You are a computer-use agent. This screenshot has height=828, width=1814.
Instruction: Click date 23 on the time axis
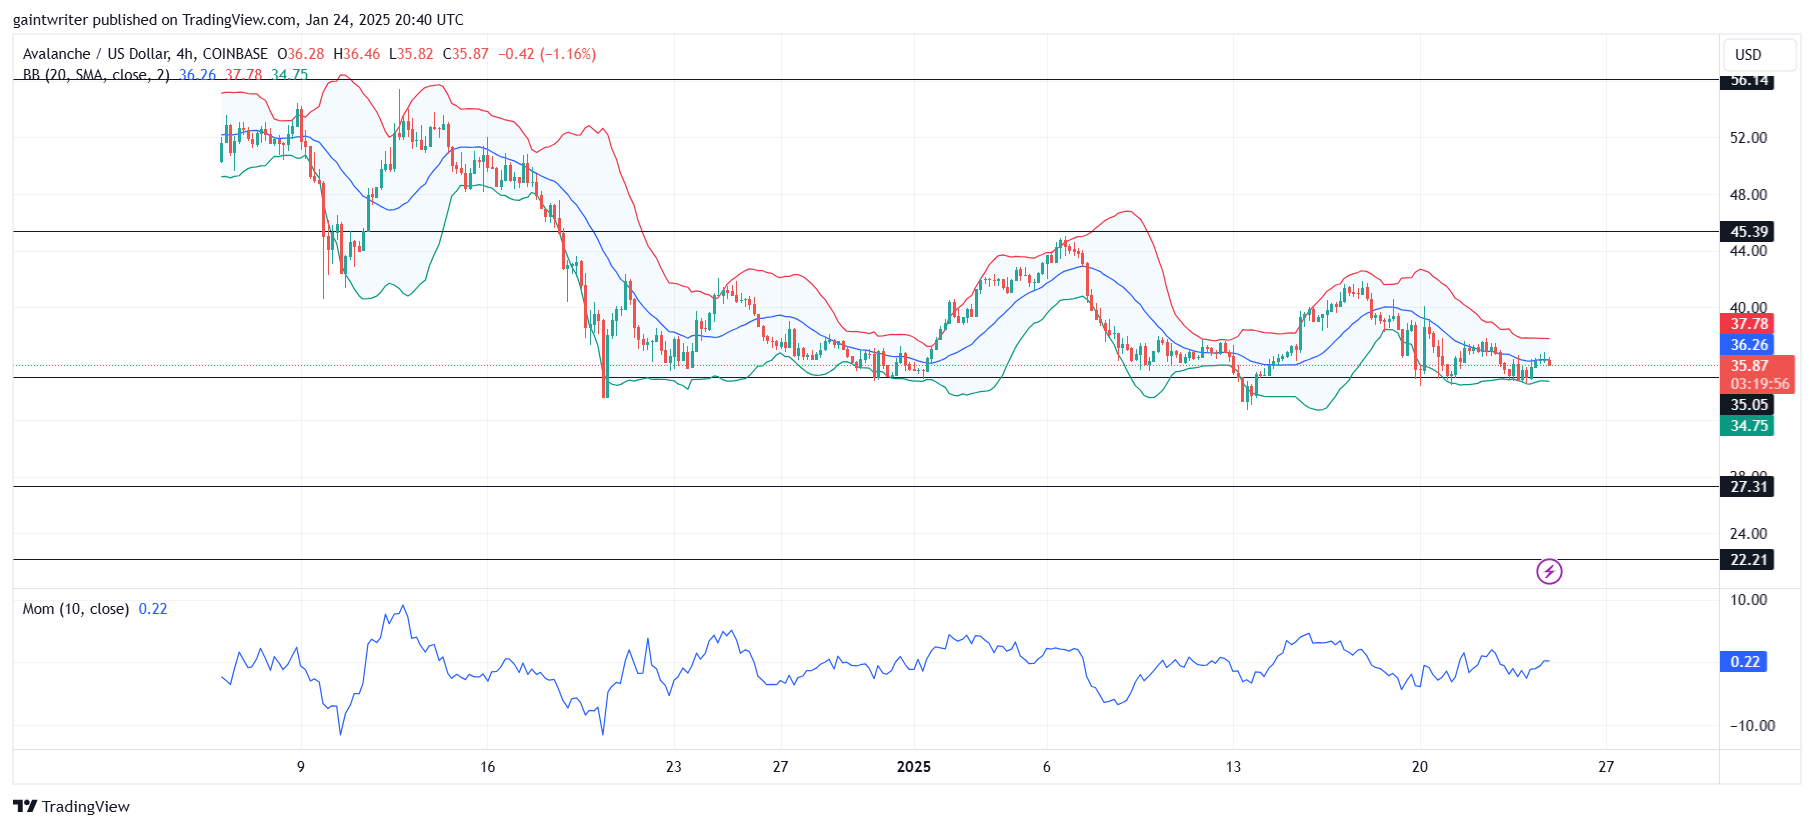click(x=674, y=767)
